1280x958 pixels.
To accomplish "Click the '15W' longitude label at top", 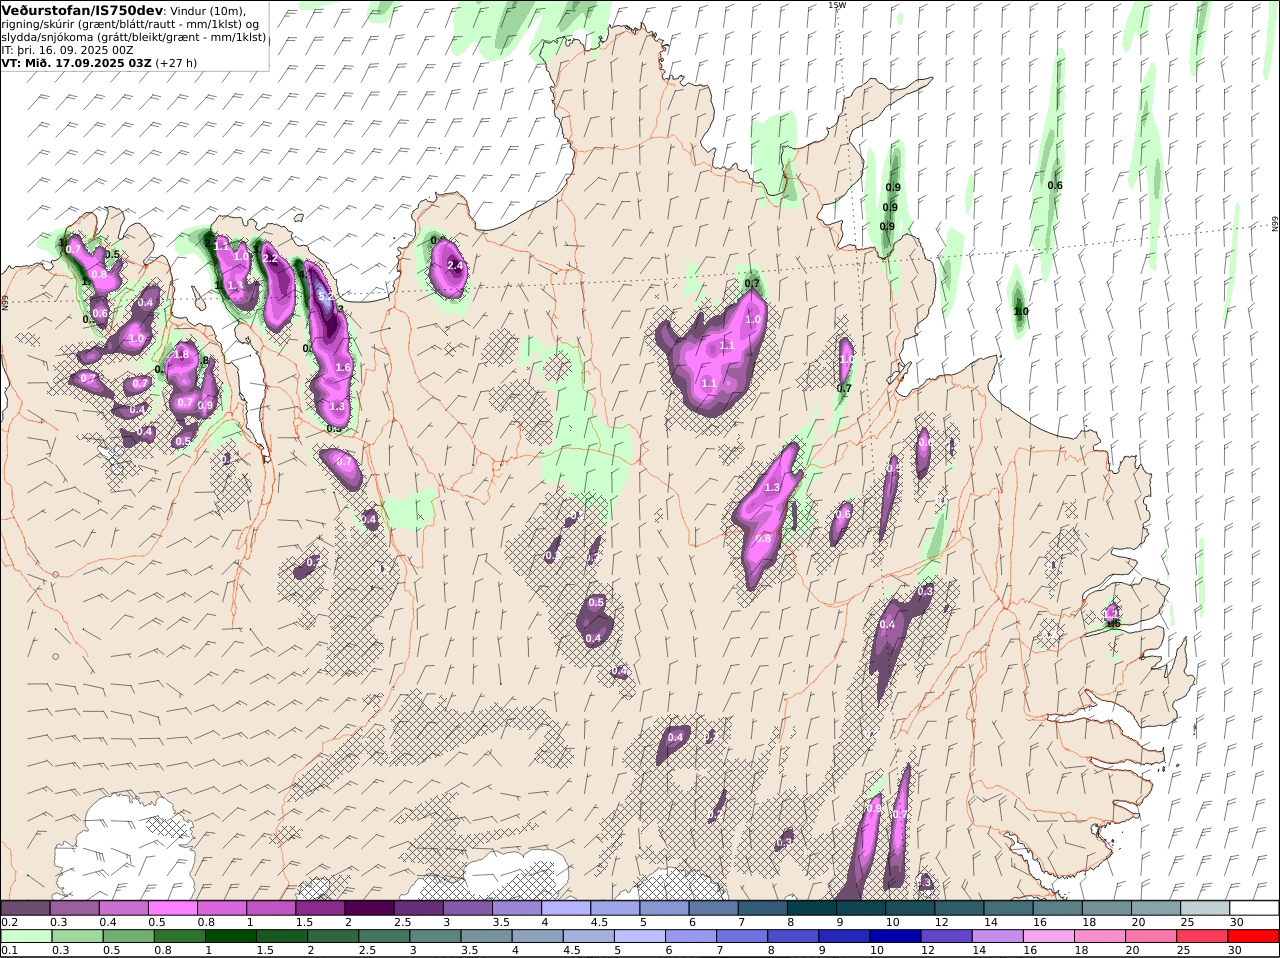I will tap(836, 5).
